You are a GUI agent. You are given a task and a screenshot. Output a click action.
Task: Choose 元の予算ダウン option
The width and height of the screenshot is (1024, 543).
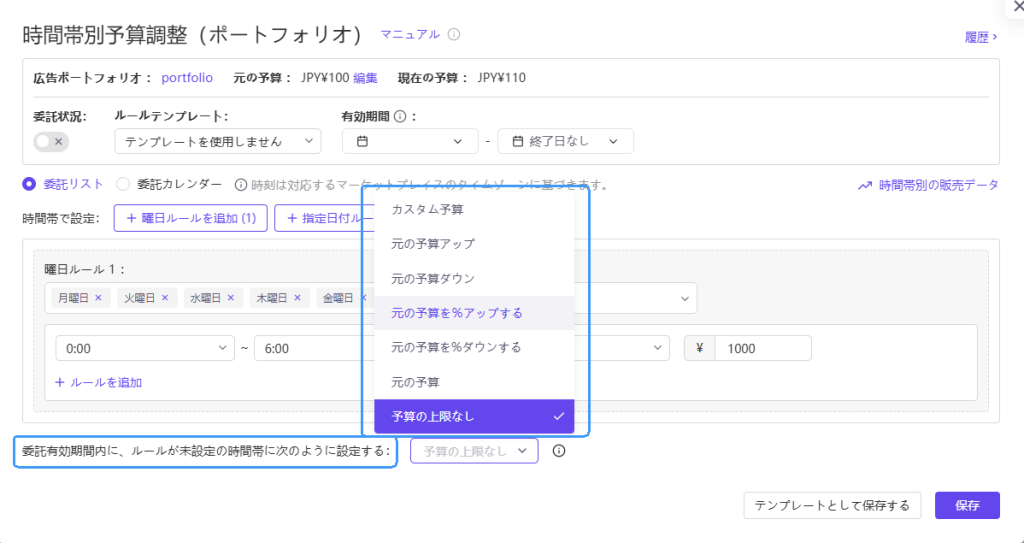click(x=474, y=279)
